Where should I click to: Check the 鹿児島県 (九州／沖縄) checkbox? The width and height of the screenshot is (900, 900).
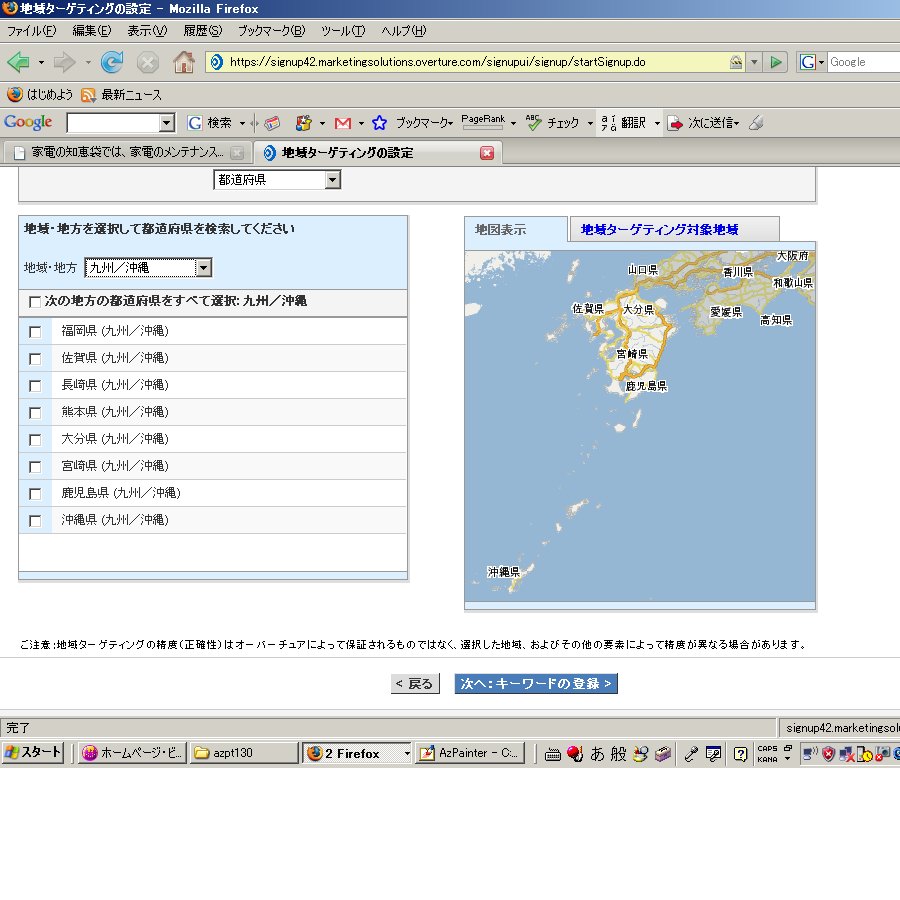pyautogui.click(x=35, y=494)
